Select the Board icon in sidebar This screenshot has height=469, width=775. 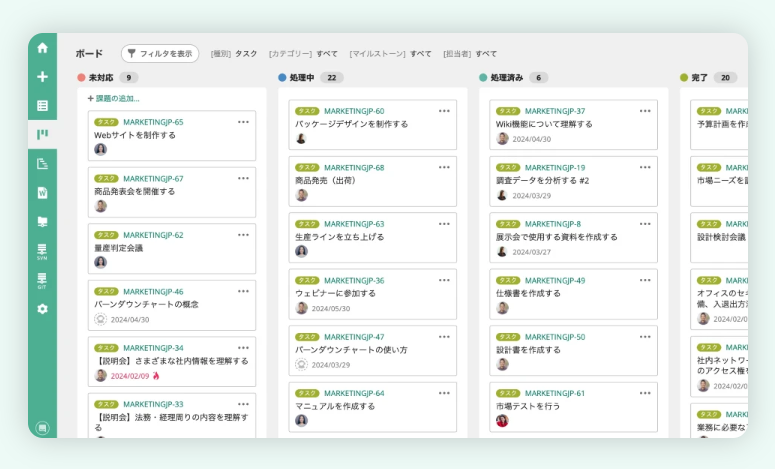coord(43,134)
